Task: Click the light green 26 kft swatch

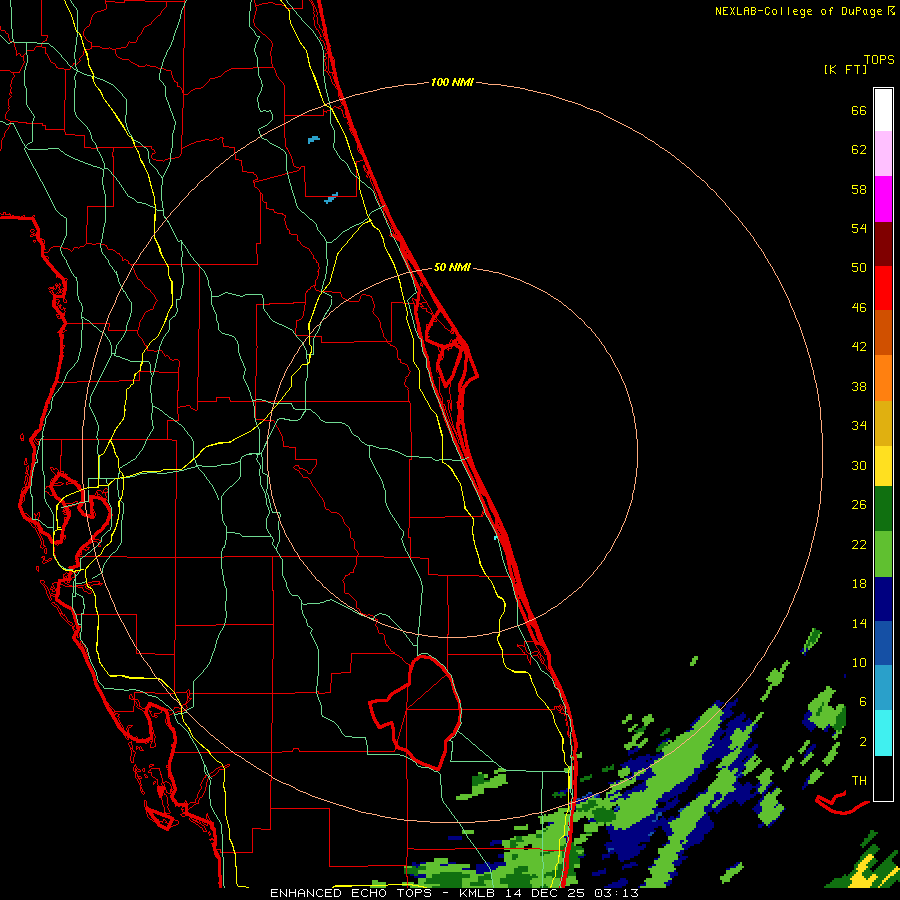Action: pyautogui.click(x=883, y=554)
